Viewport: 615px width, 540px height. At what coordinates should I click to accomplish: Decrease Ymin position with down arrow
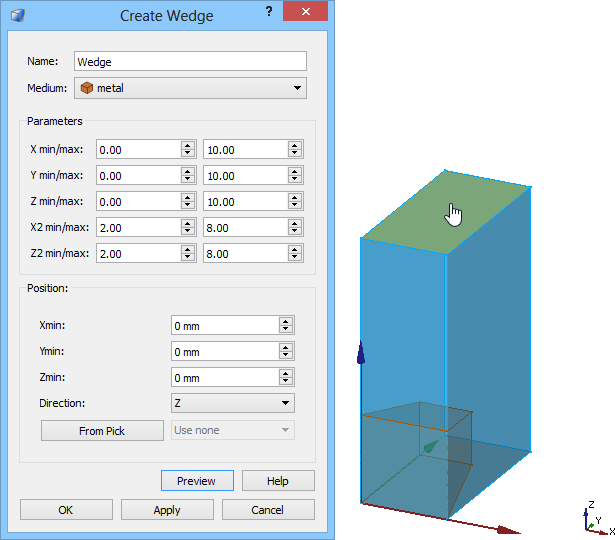(x=286, y=356)
